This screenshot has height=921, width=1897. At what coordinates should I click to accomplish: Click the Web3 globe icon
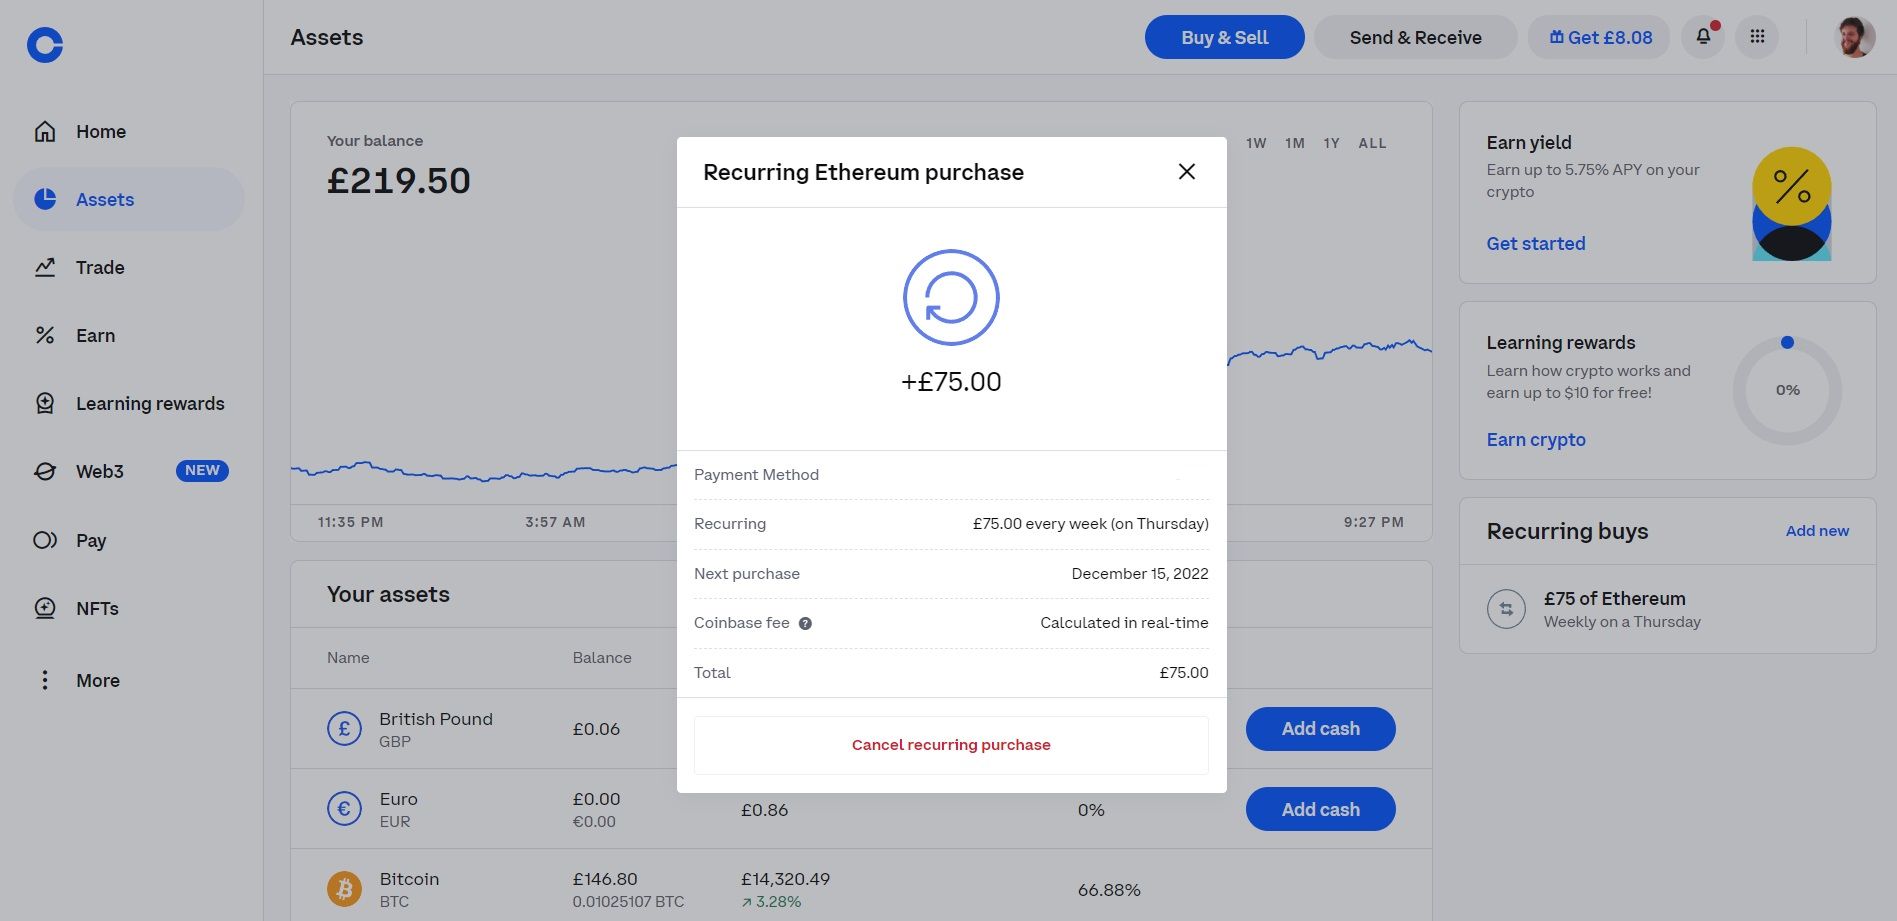point(45,471)
